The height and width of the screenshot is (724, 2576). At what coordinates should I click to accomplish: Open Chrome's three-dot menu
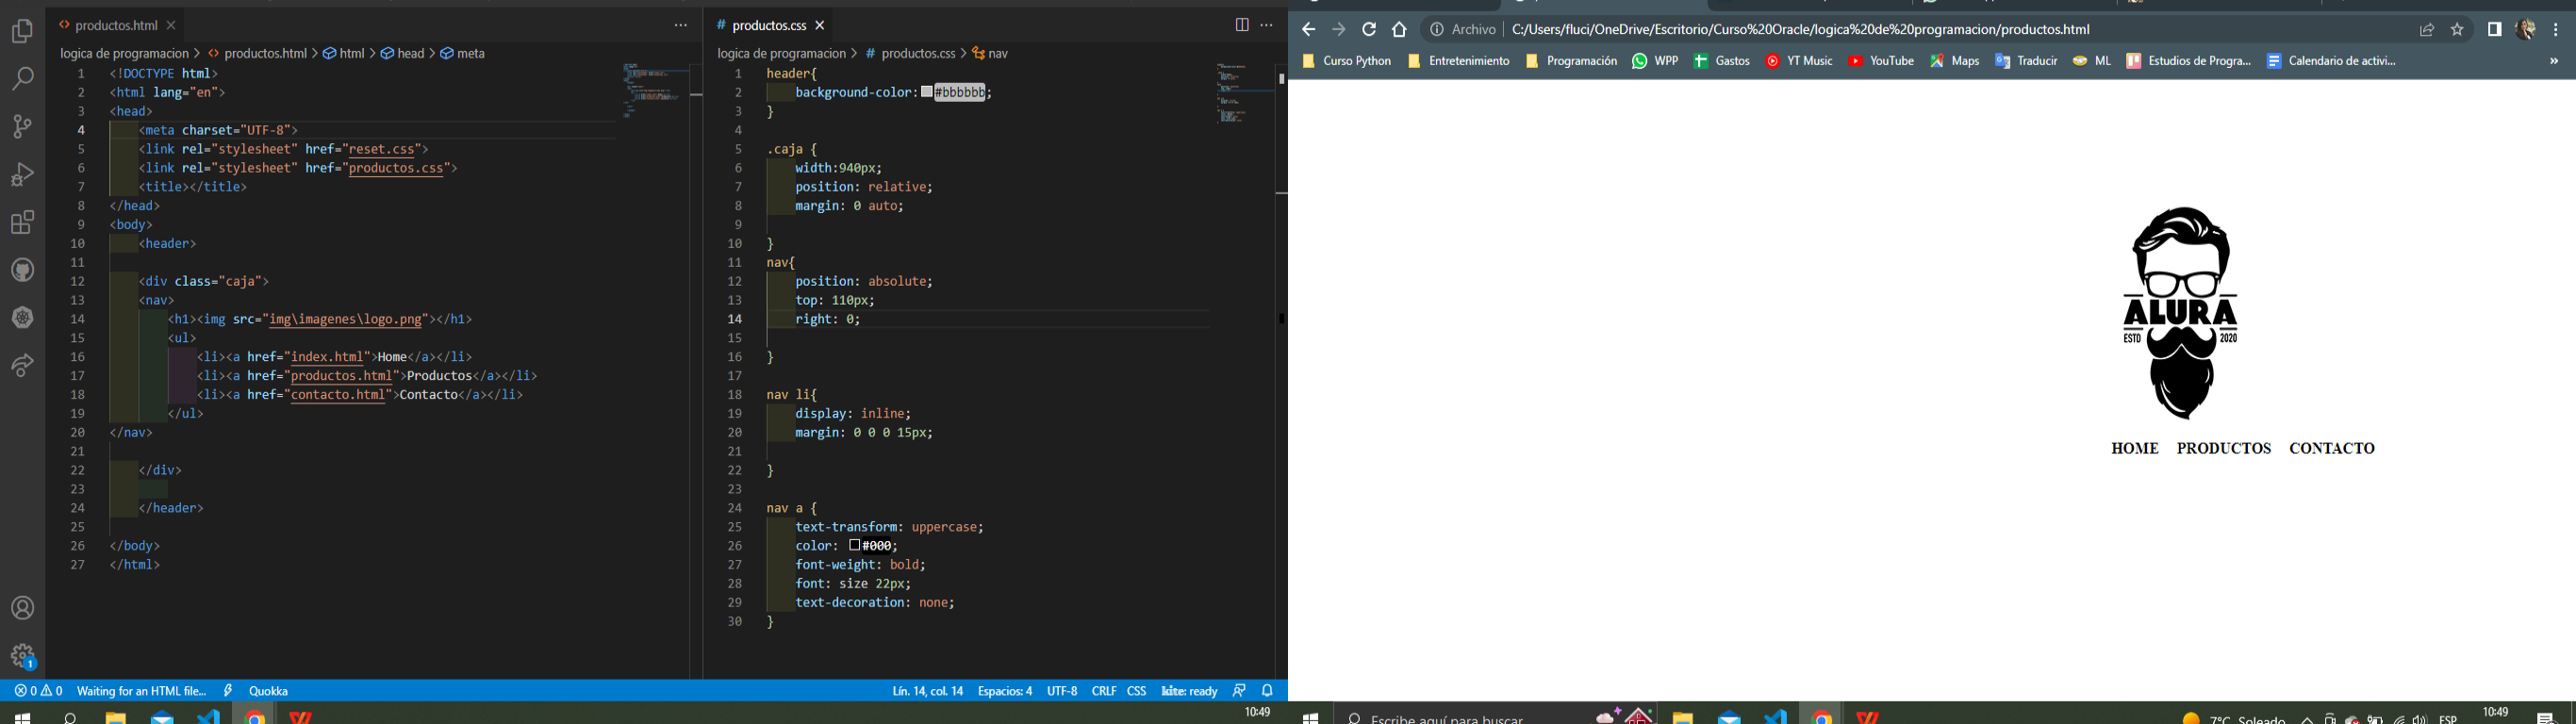pyautogui.click(x=2556, y=30)
